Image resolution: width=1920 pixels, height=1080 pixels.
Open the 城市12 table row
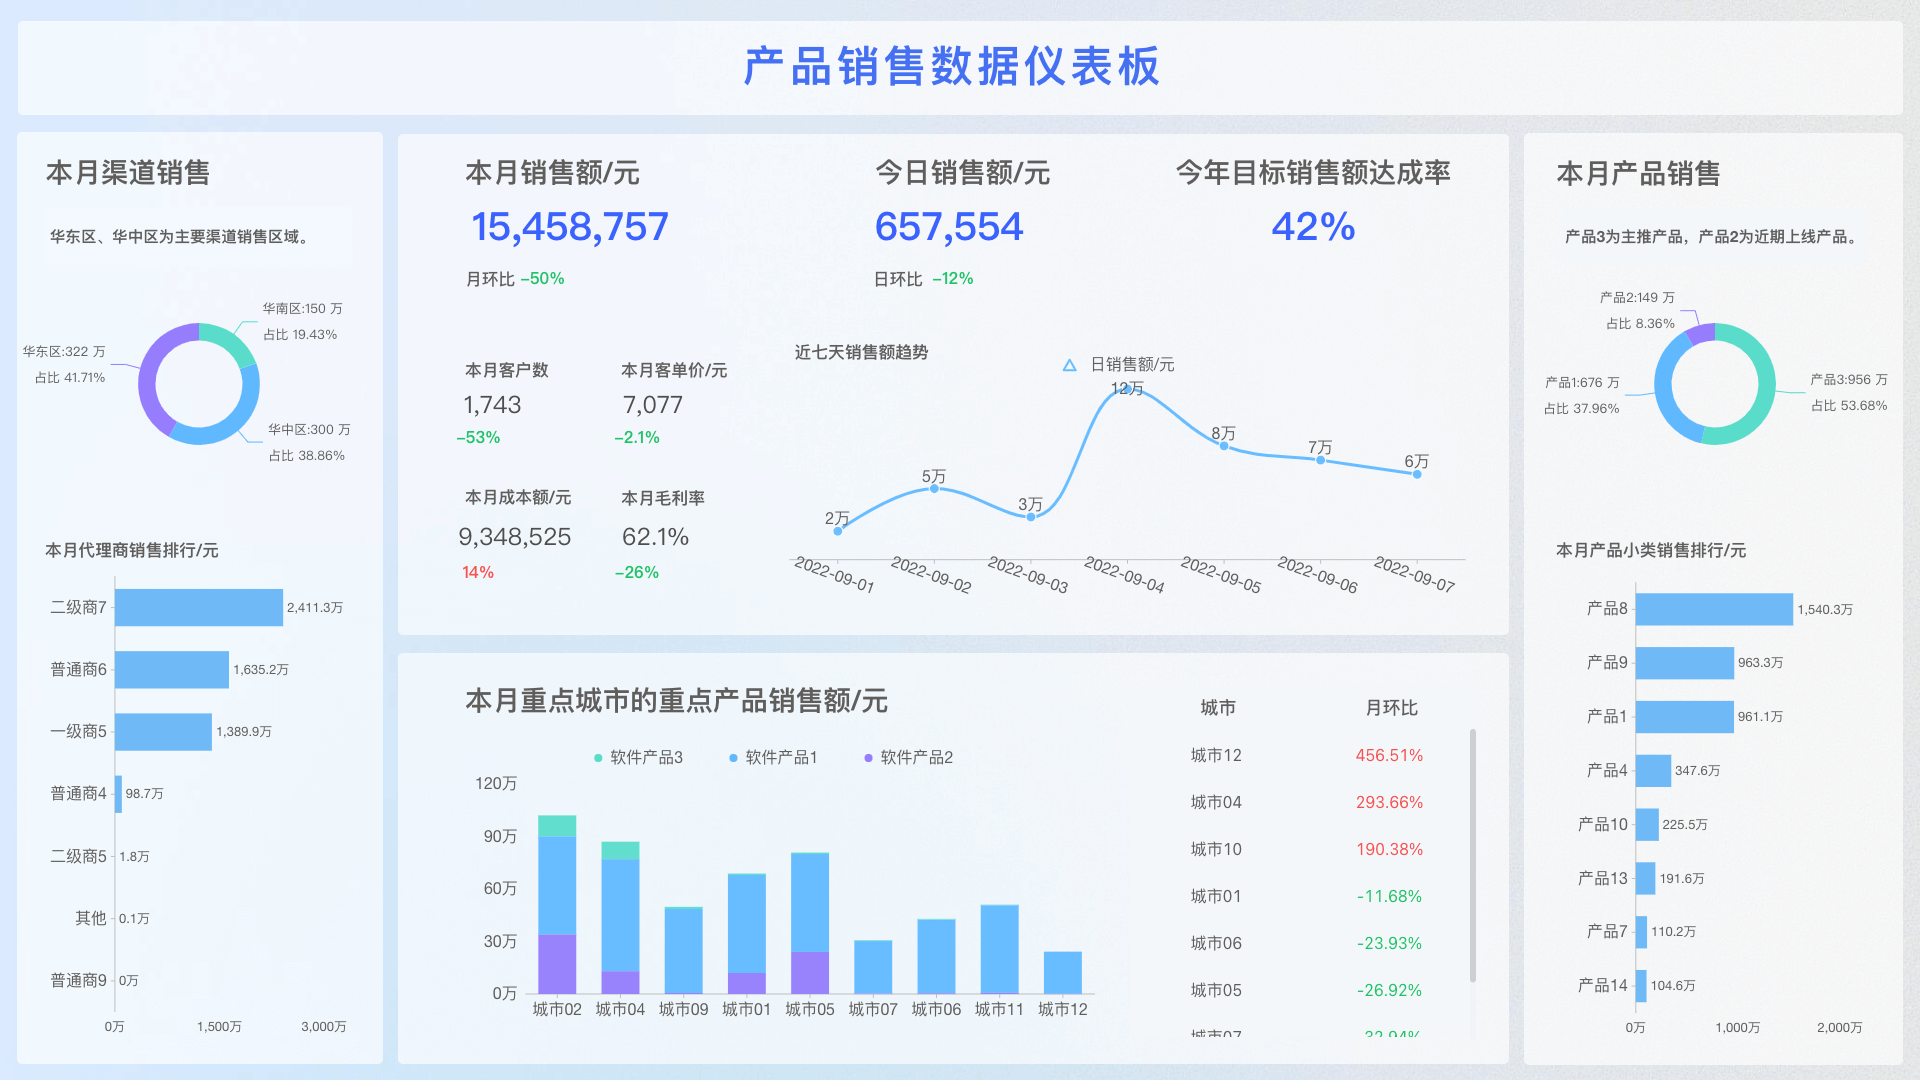[1216, 756]
